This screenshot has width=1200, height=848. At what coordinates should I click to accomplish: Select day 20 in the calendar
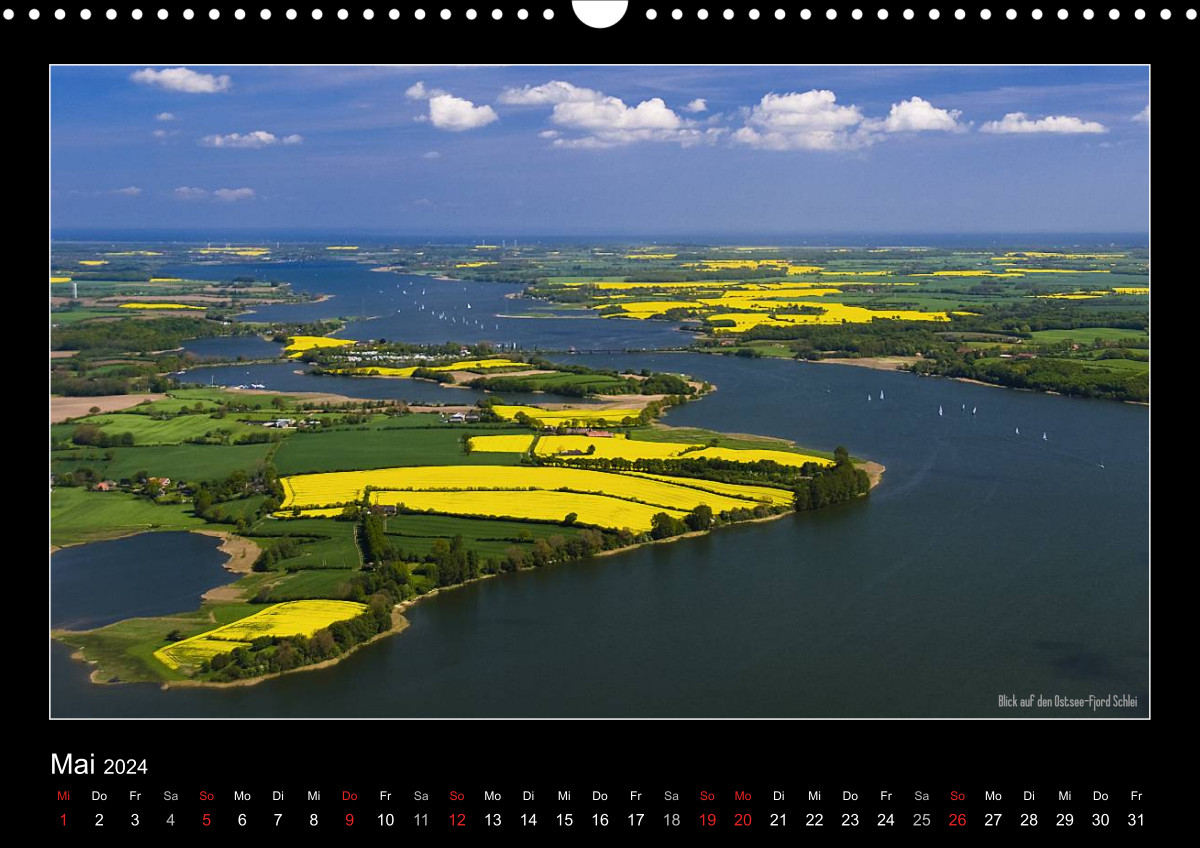point(743,820)
